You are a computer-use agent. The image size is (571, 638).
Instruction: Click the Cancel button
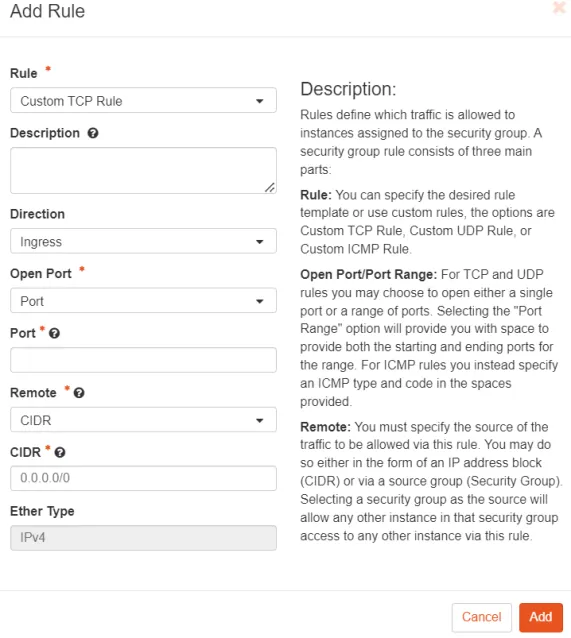click(481, 617)
